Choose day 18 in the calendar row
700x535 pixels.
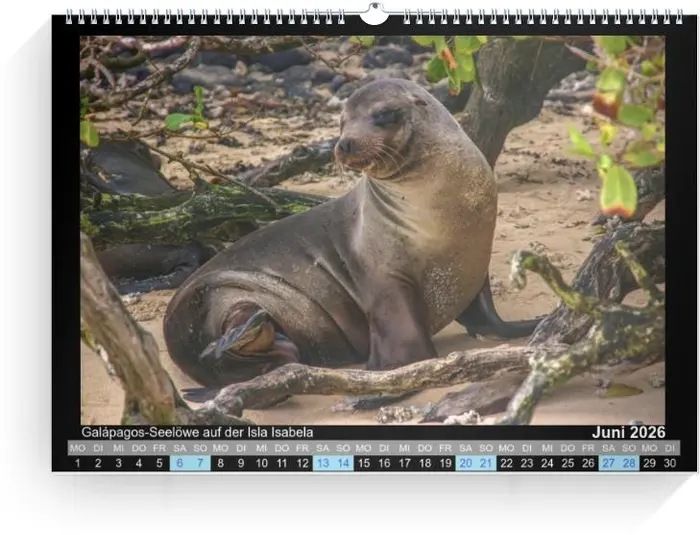click(x=425, y=463)
